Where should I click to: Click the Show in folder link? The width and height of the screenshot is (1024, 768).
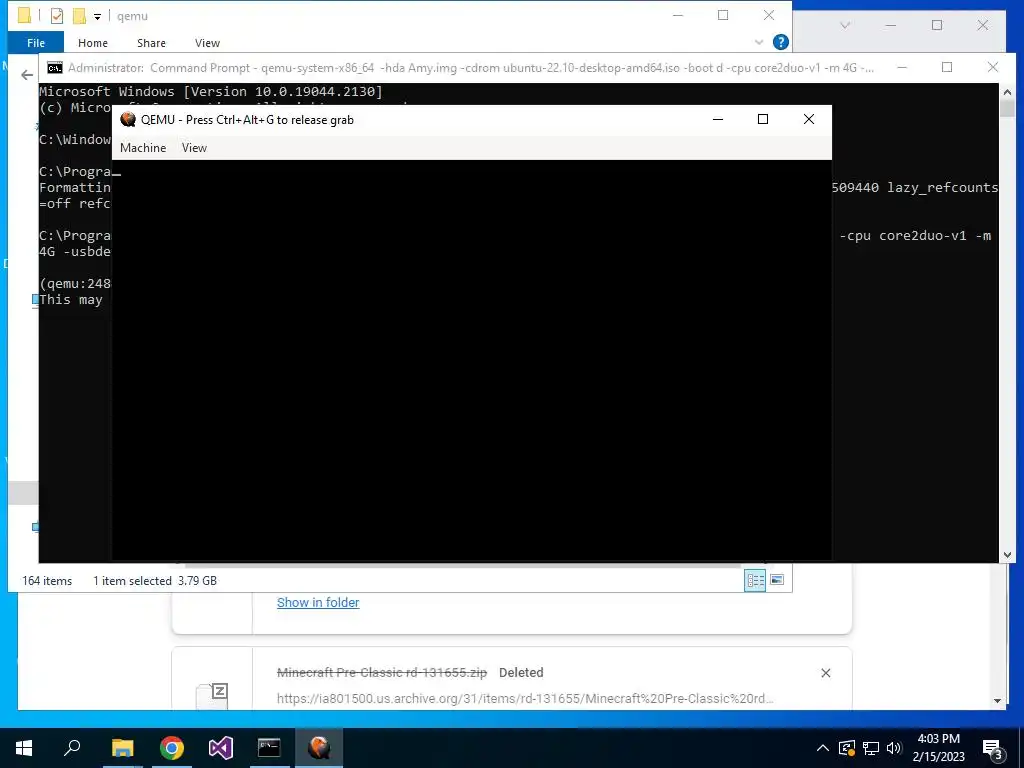[318, 603]
